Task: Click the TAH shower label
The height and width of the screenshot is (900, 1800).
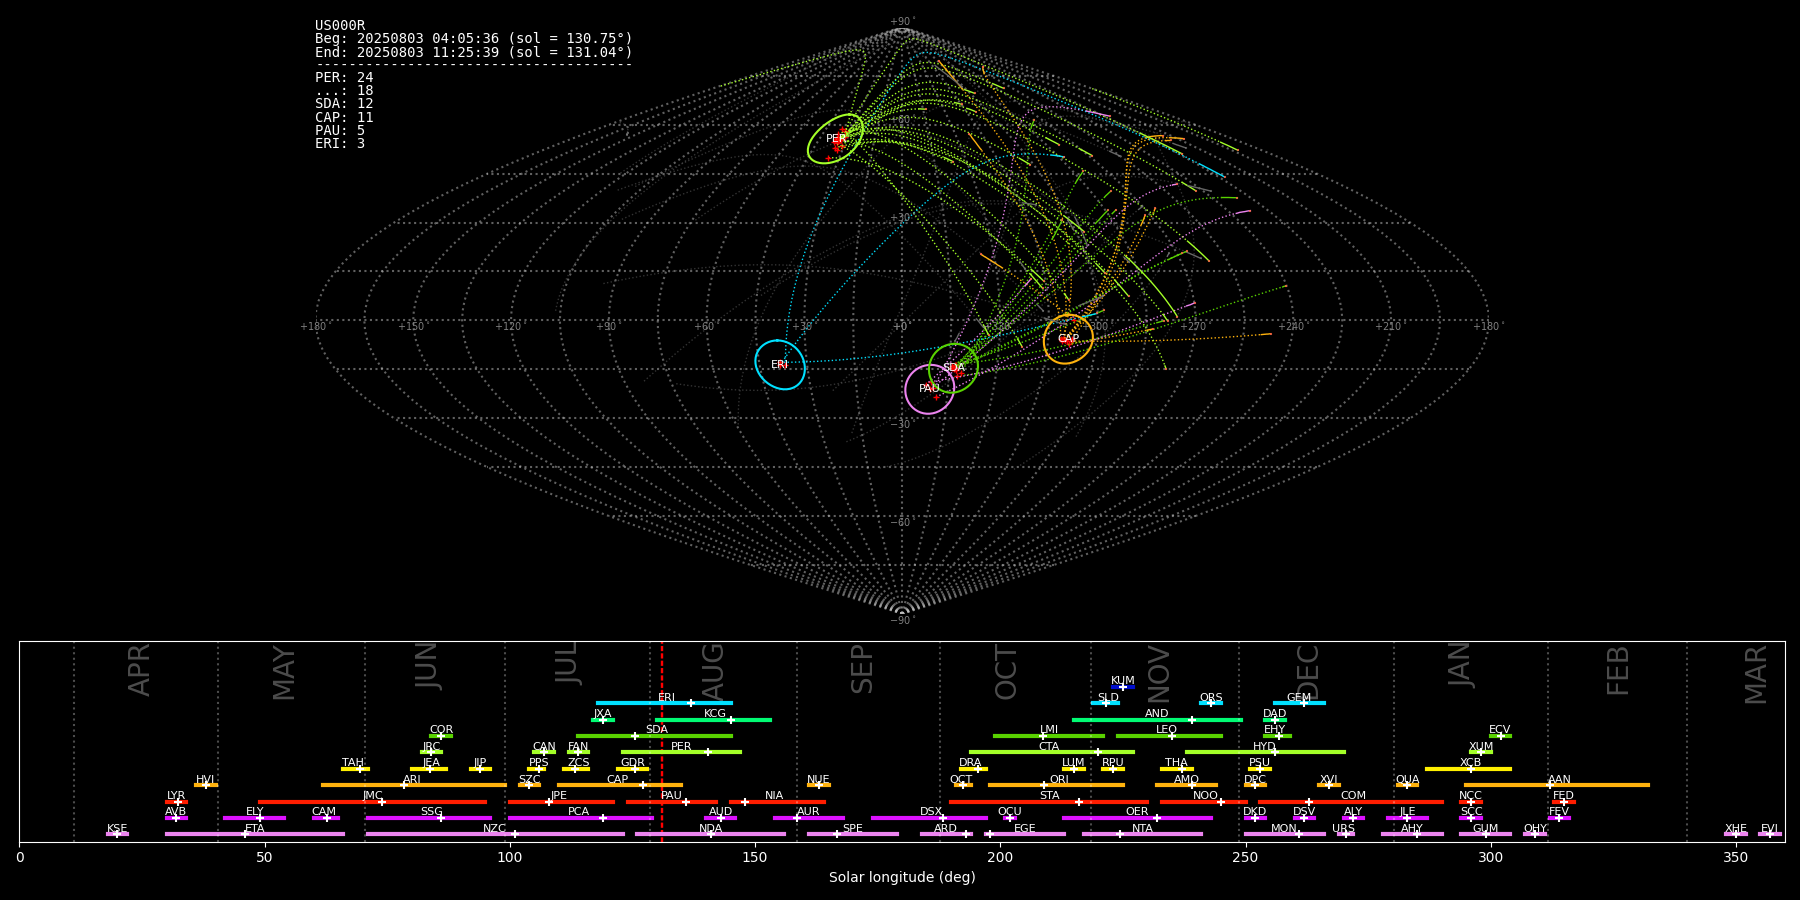Action: 353,763
